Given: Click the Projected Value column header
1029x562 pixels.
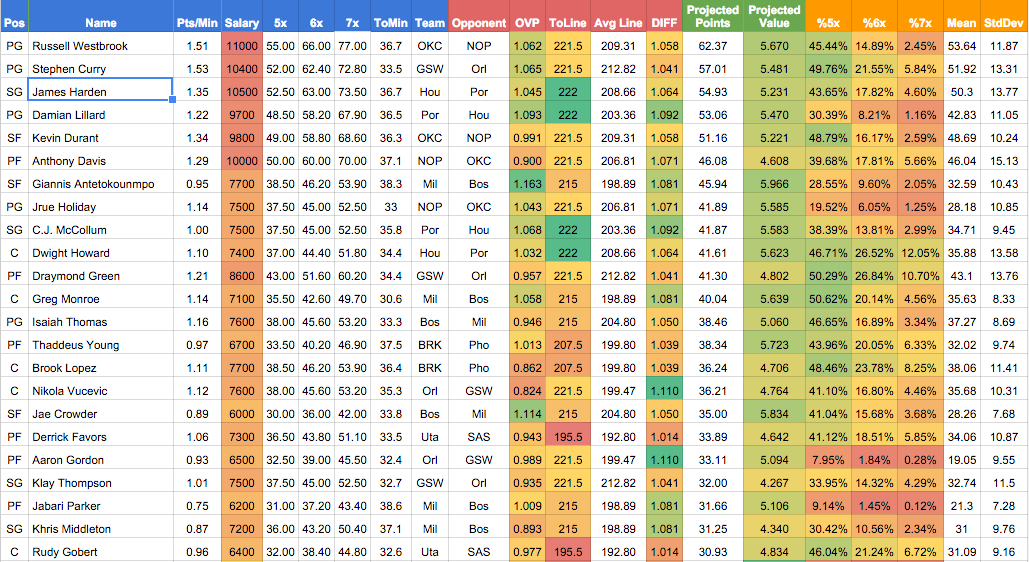Looking at the screenshot, I should (x=774, y=16).
